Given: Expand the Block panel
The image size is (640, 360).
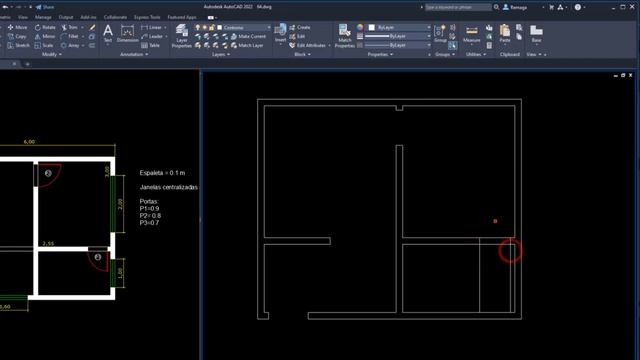Looking at the screenshot, I should pos(302,54).
